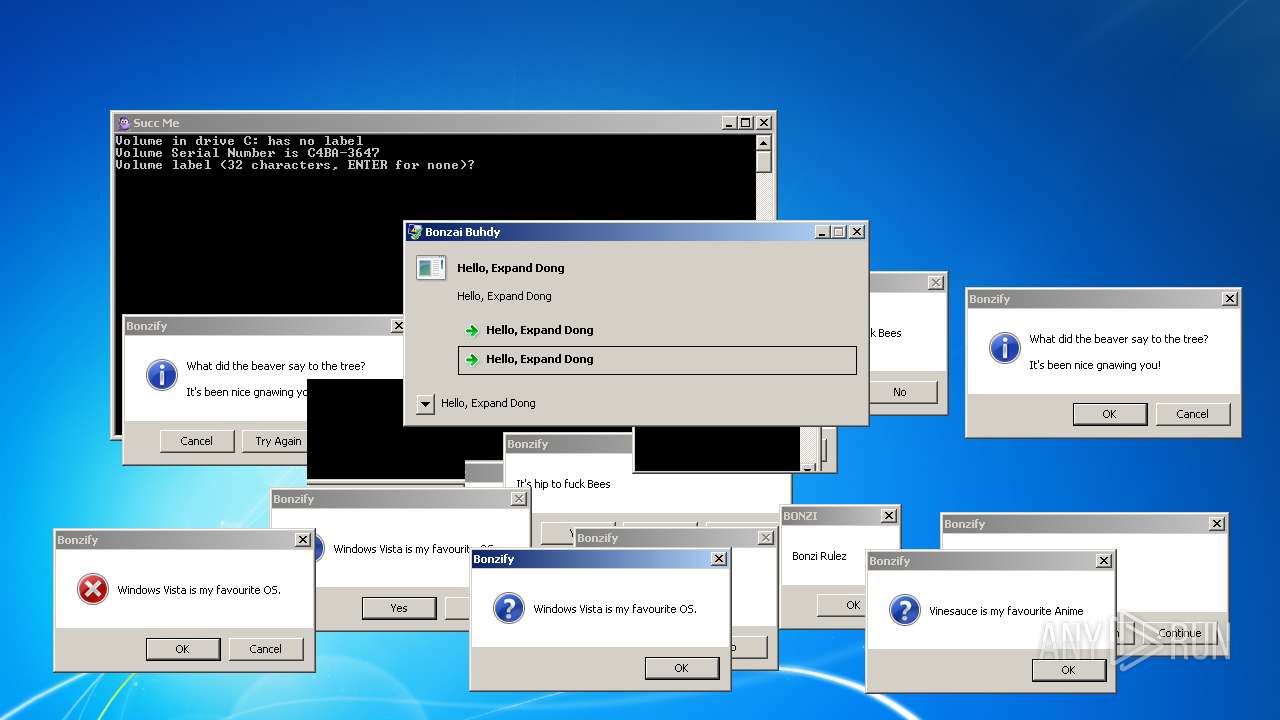Screen dimensions: 1280x720
Task: Close the BONZI dialog
Action: coord(888,516)
